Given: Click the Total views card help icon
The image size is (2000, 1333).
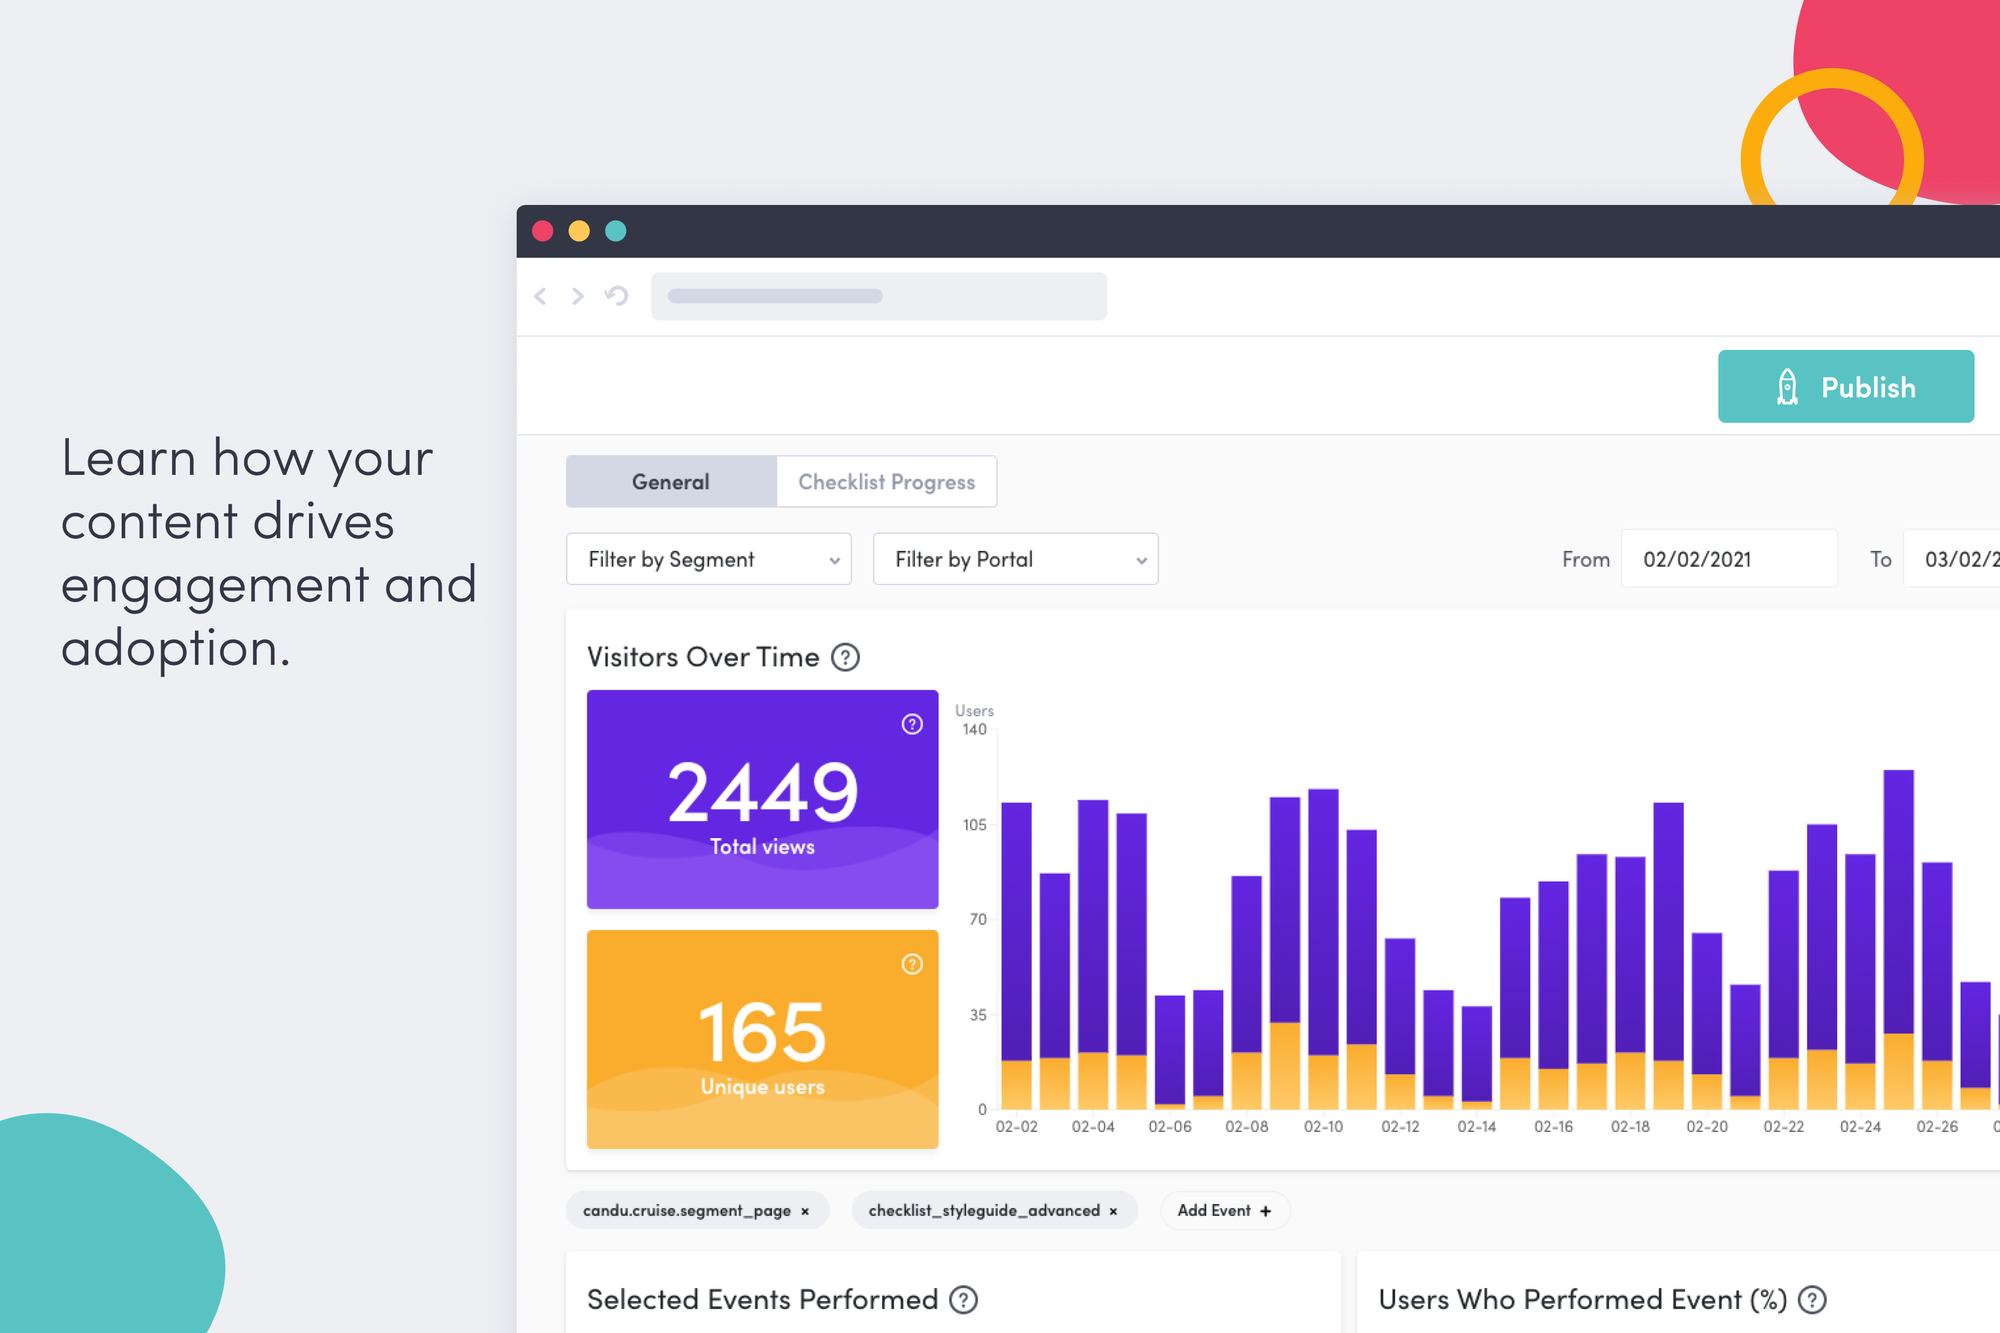Looking at the screenshot, I should tap(913, 723).
